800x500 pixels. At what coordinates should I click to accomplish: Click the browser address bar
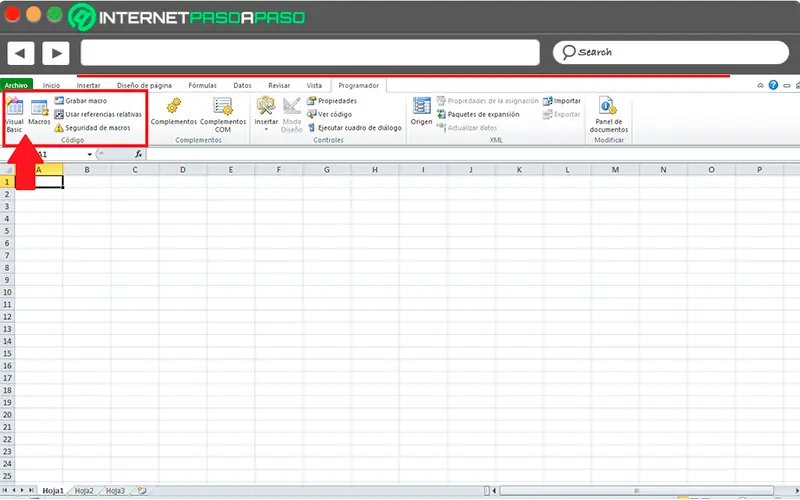pos(310,53)
